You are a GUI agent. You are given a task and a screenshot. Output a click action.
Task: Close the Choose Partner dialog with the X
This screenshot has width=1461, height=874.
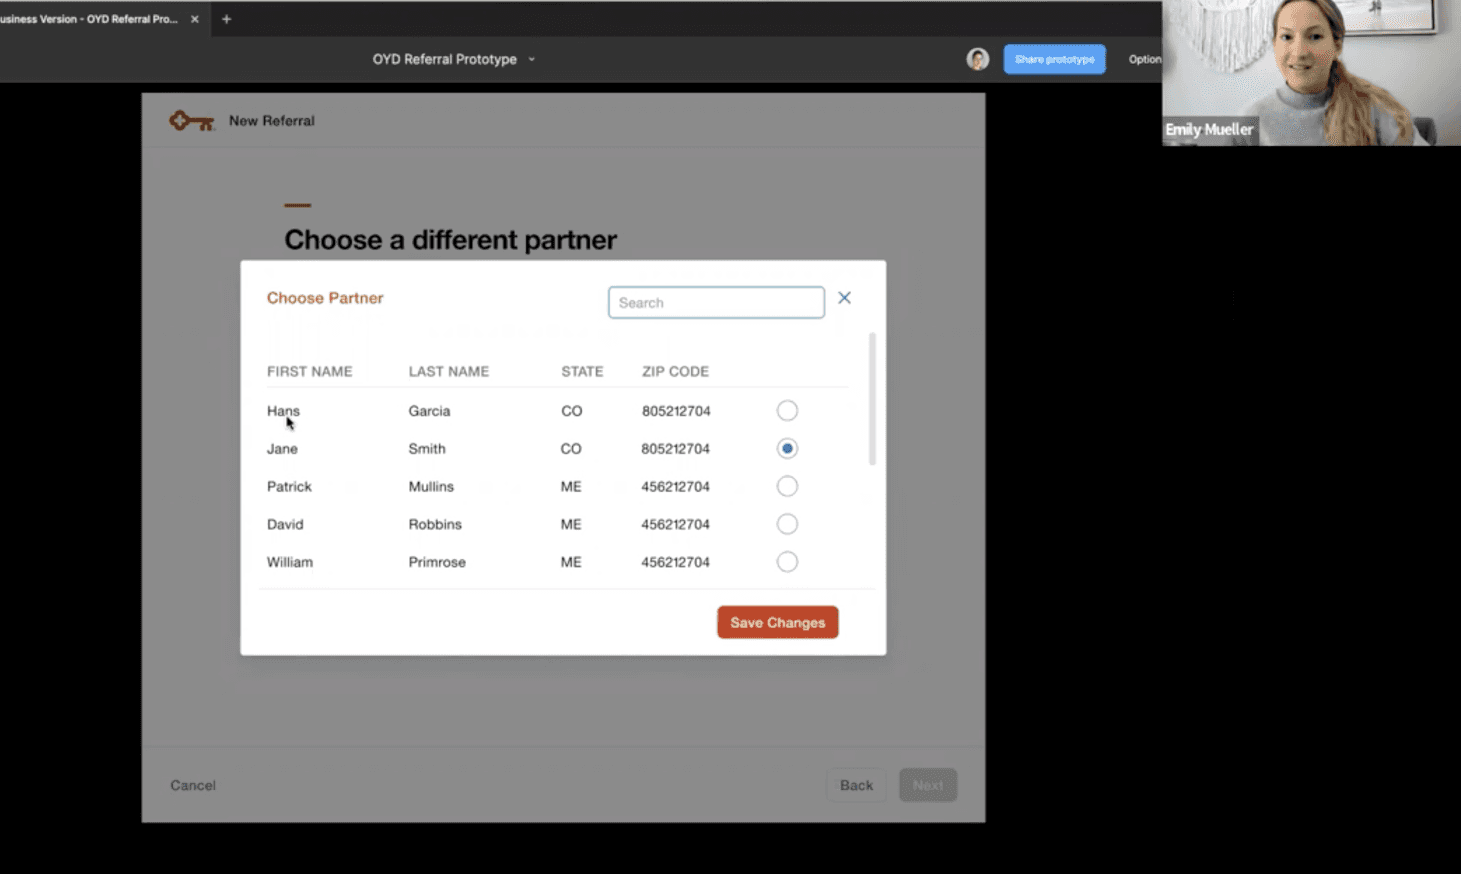[x=844, y=297]
